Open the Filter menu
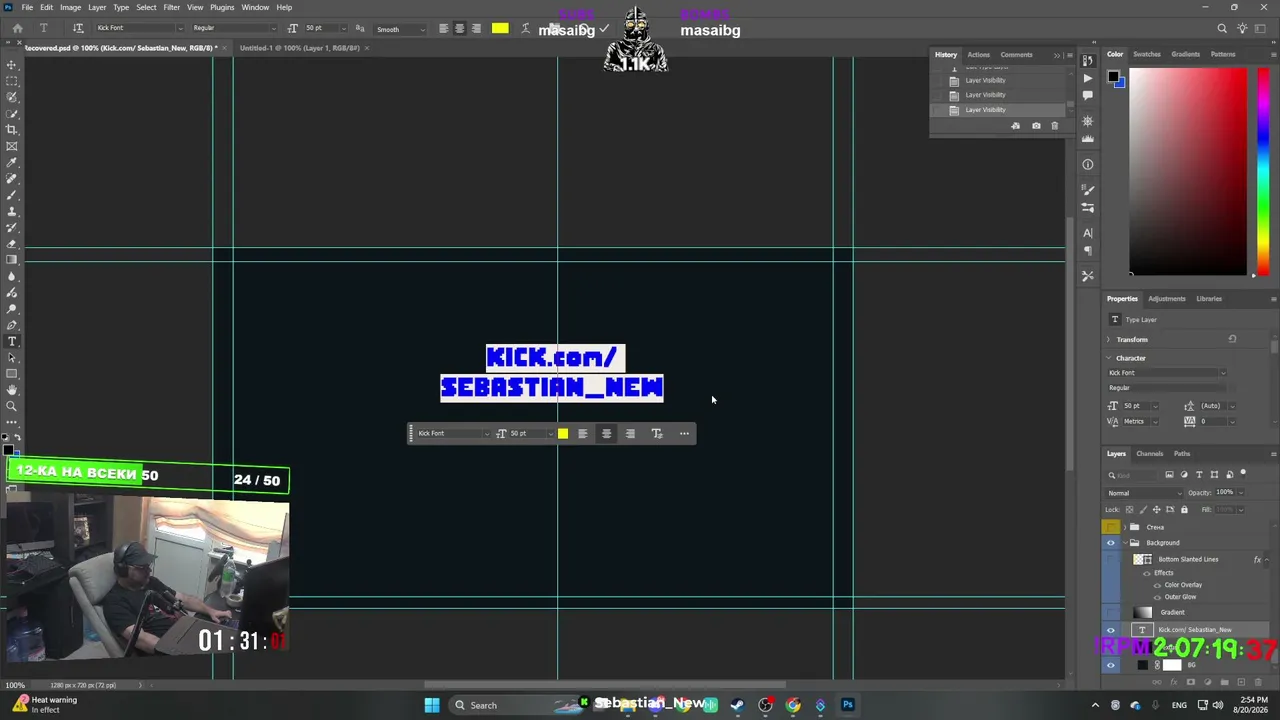Image resolution: width=1280 pixels, height=720 pixels. (171, 7)
